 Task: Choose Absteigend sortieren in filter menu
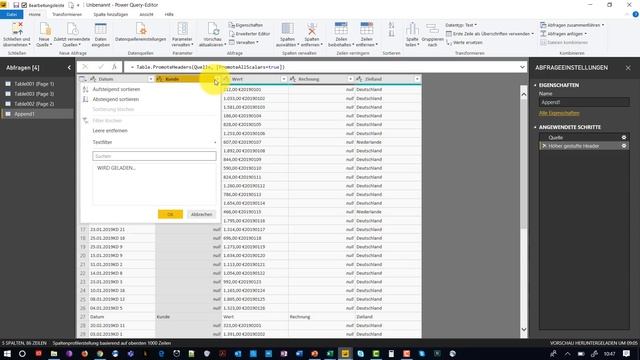click(x=116, y=99)
